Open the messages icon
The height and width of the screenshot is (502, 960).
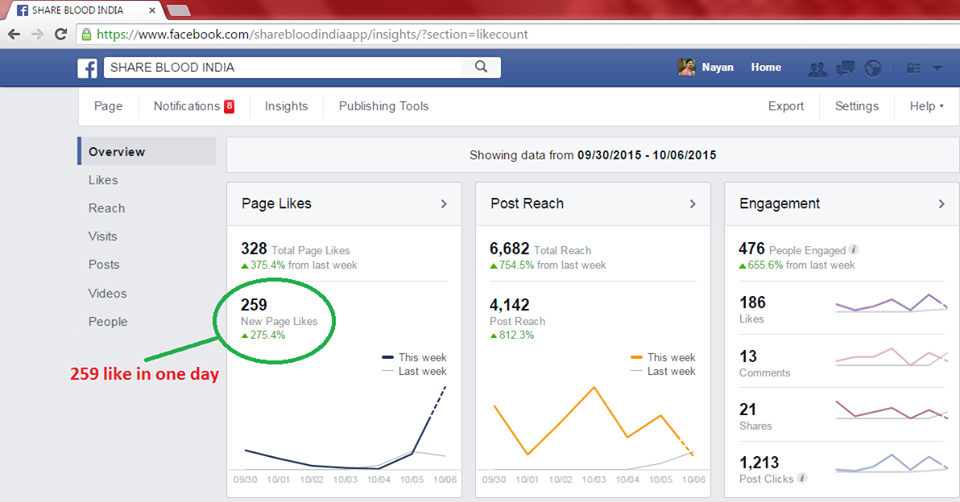pyautogui.click(x=846, y=68)
